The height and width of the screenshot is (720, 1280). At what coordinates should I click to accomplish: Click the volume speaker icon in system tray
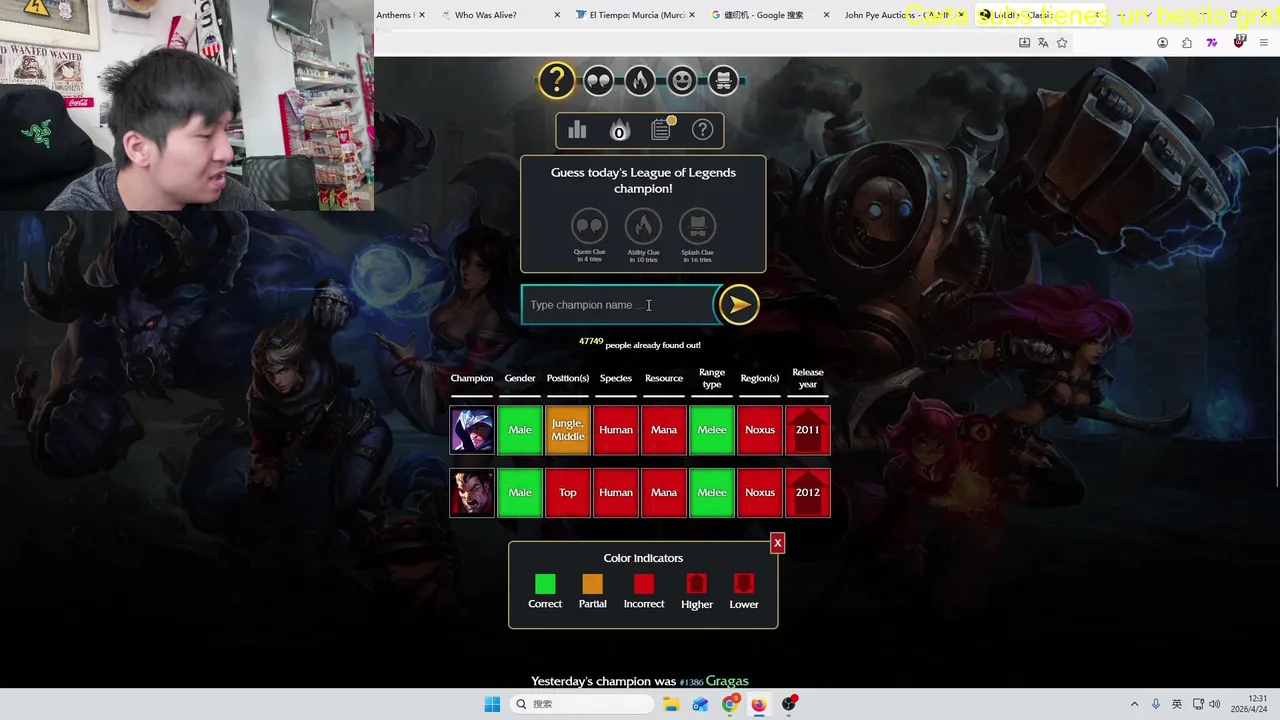(x=1215, y=704)
